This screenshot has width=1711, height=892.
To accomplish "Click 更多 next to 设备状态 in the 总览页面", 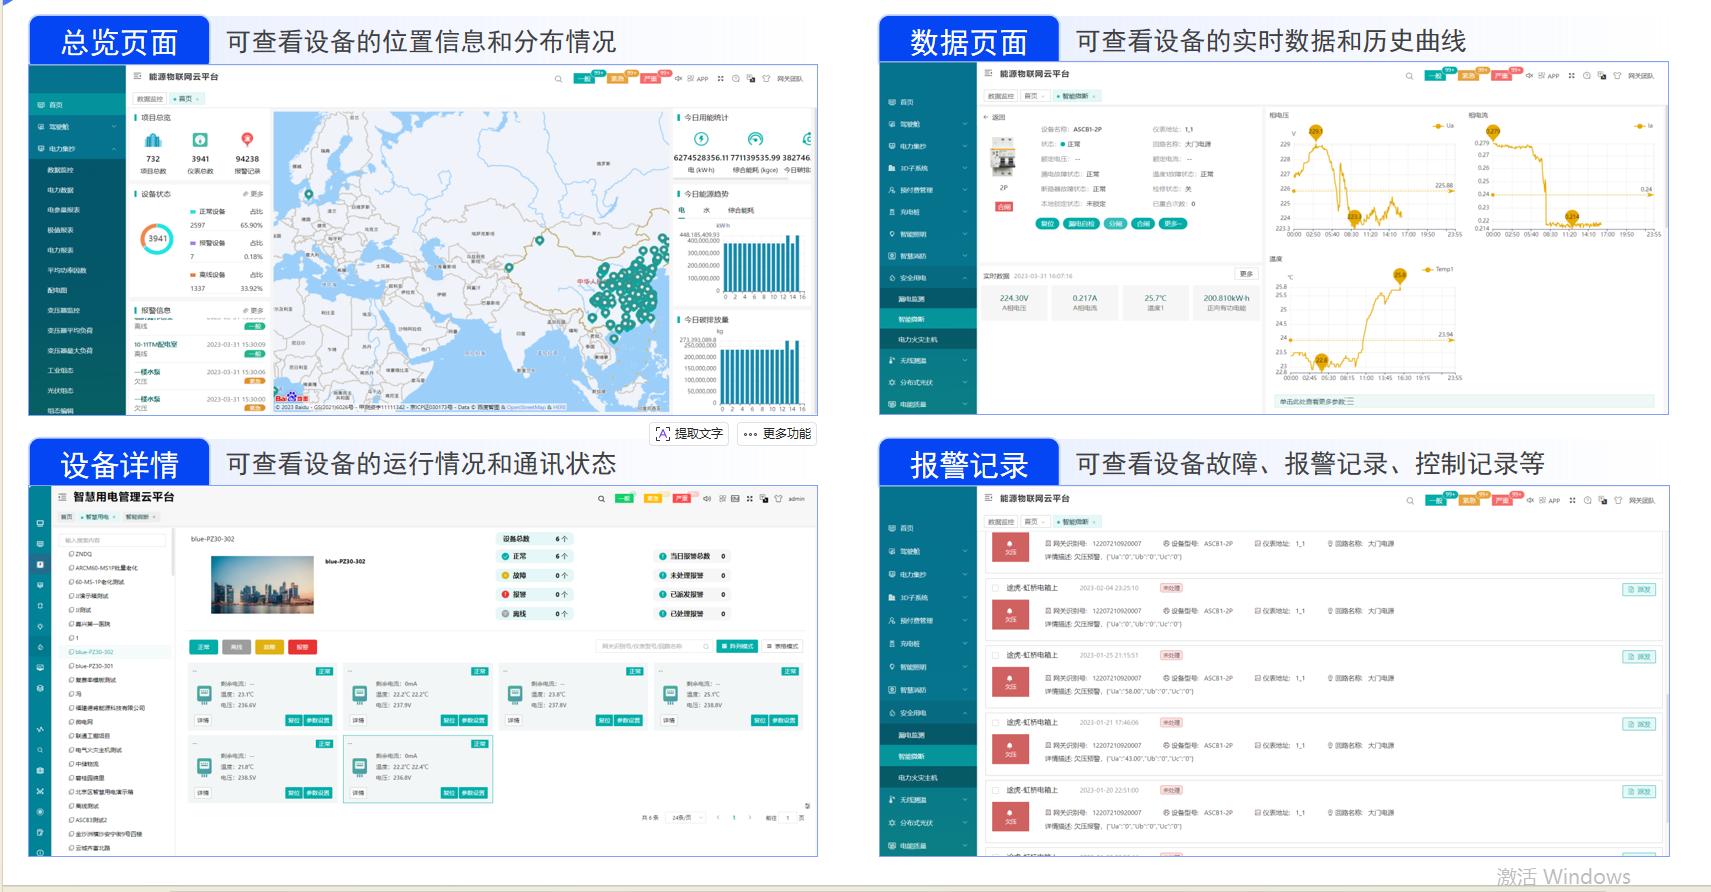I will coord(255,194).
